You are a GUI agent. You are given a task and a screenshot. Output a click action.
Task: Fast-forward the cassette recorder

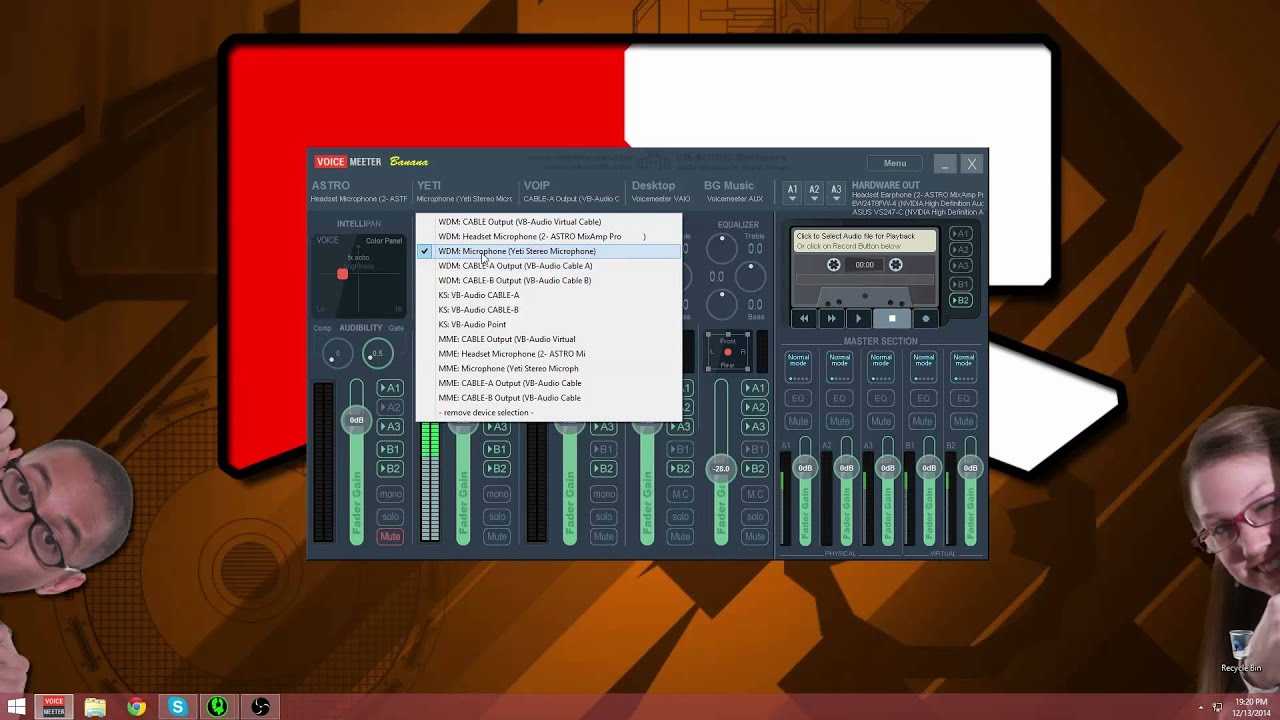[x=831, y=318]
